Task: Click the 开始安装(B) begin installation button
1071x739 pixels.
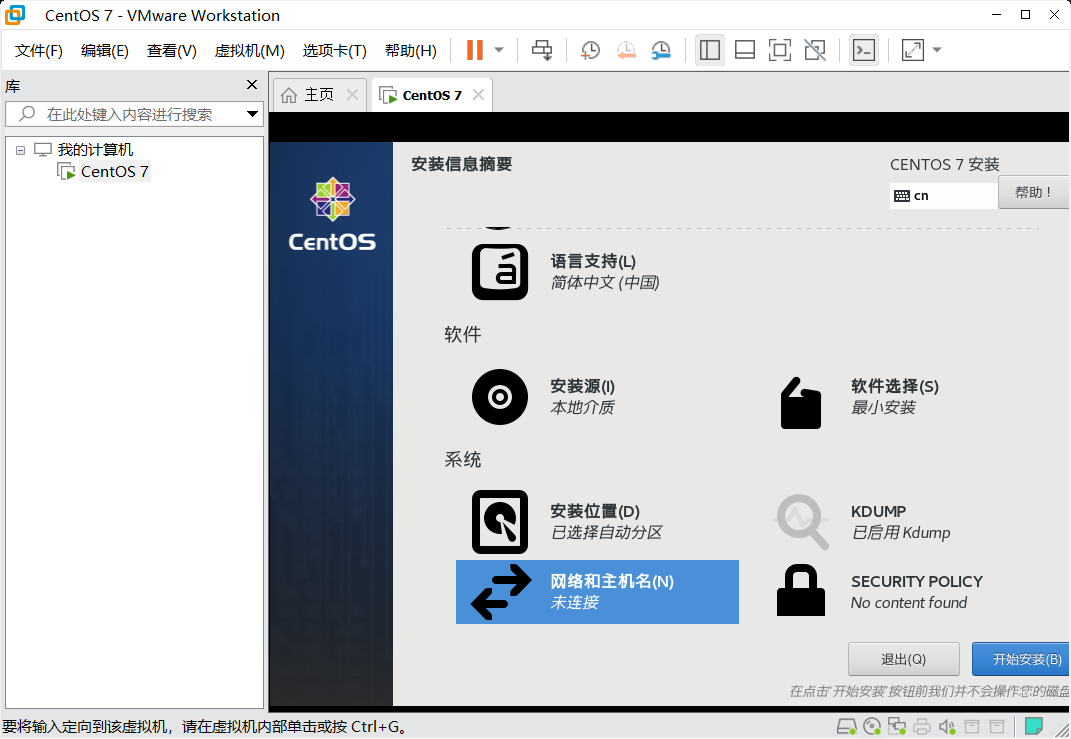Action: [x=1021, y=659]
